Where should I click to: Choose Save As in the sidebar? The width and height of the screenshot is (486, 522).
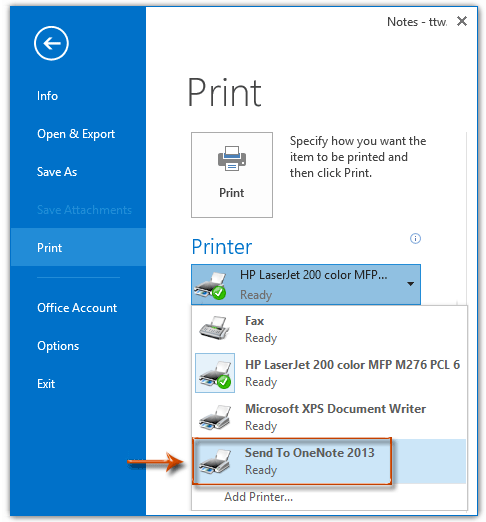point(57,172)
